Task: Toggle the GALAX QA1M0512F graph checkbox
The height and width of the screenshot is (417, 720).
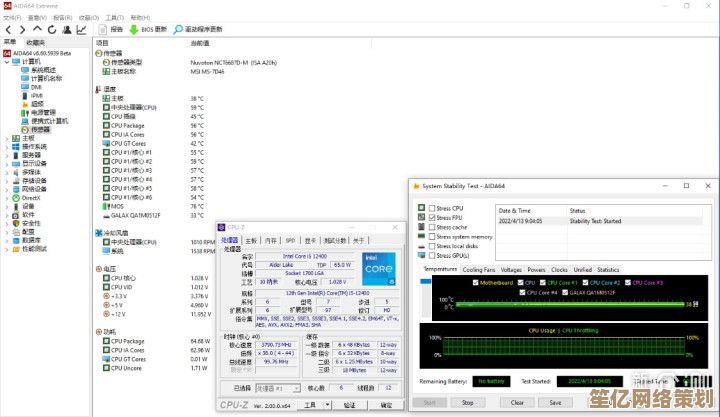Action: point(565,293)
